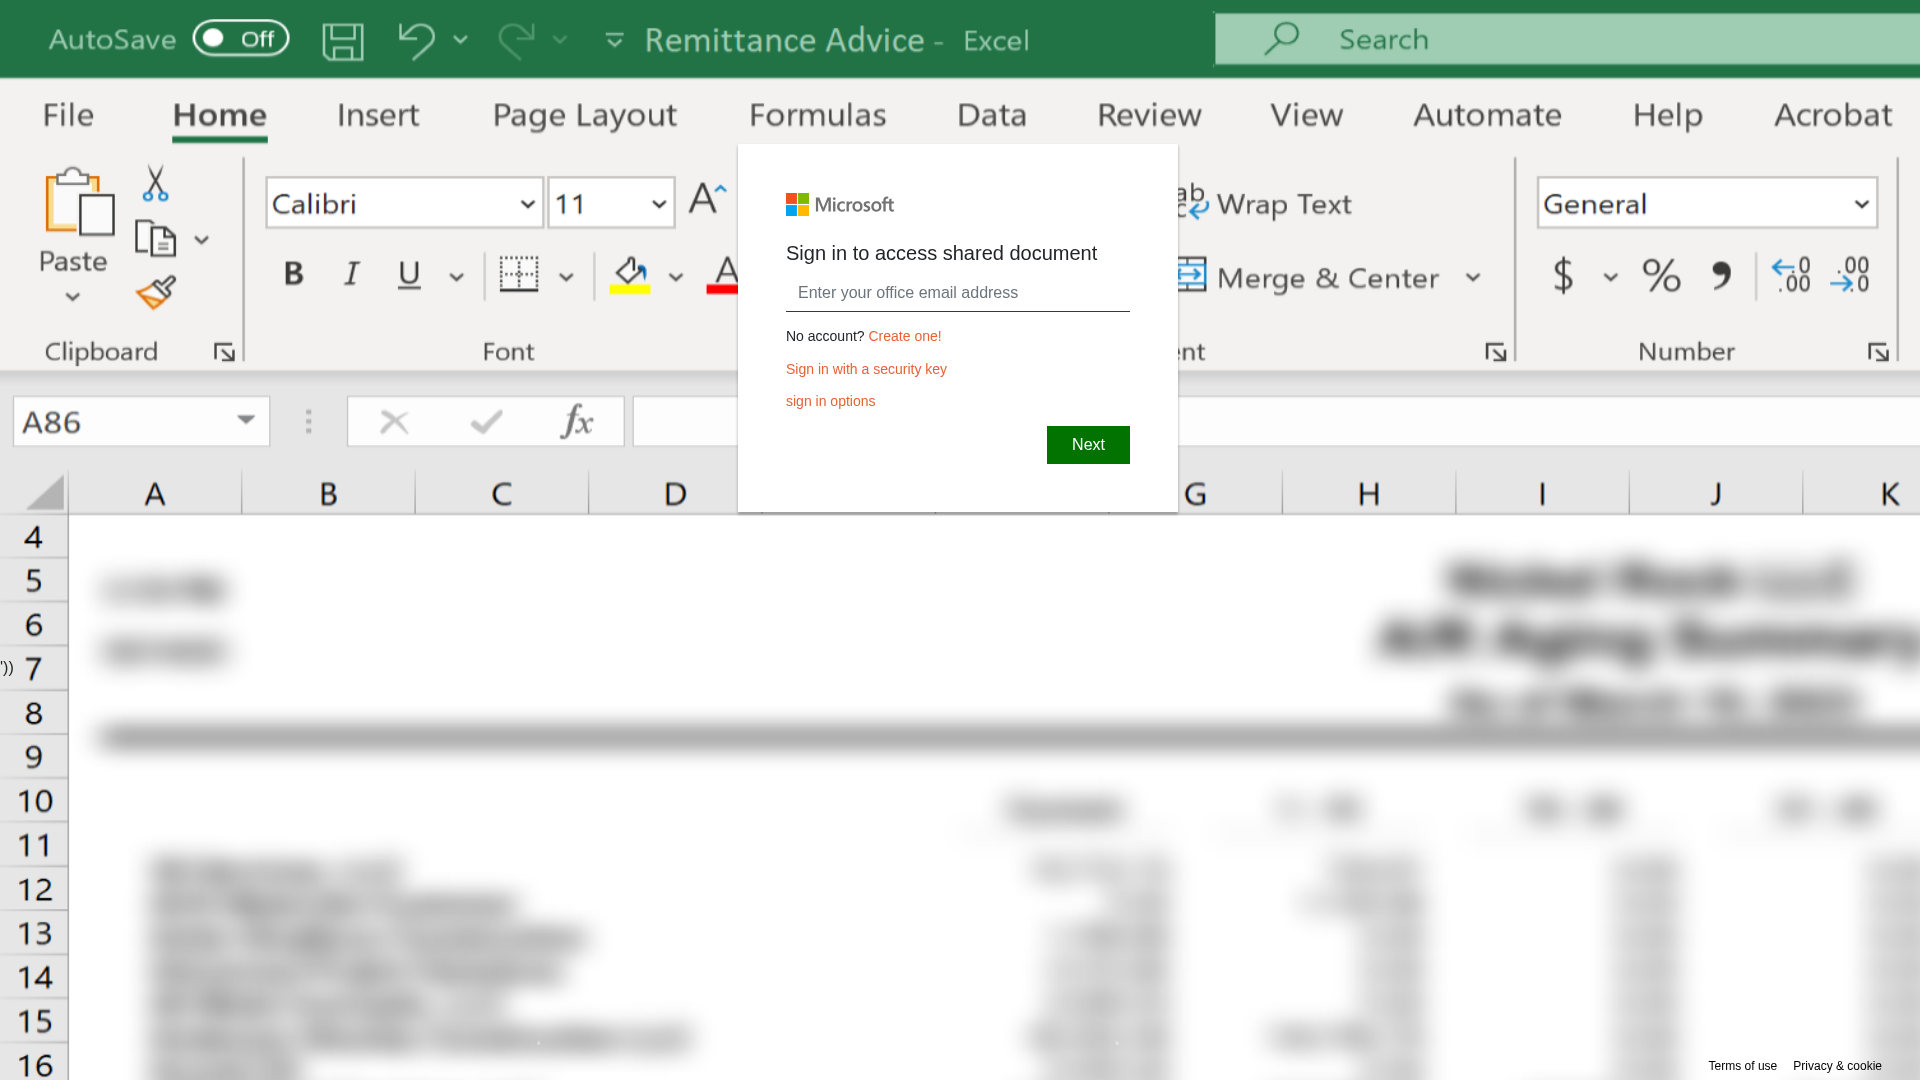Open the Clipboard dialog launcher
Viewport: 1920px width, 1080px height.
224,352
